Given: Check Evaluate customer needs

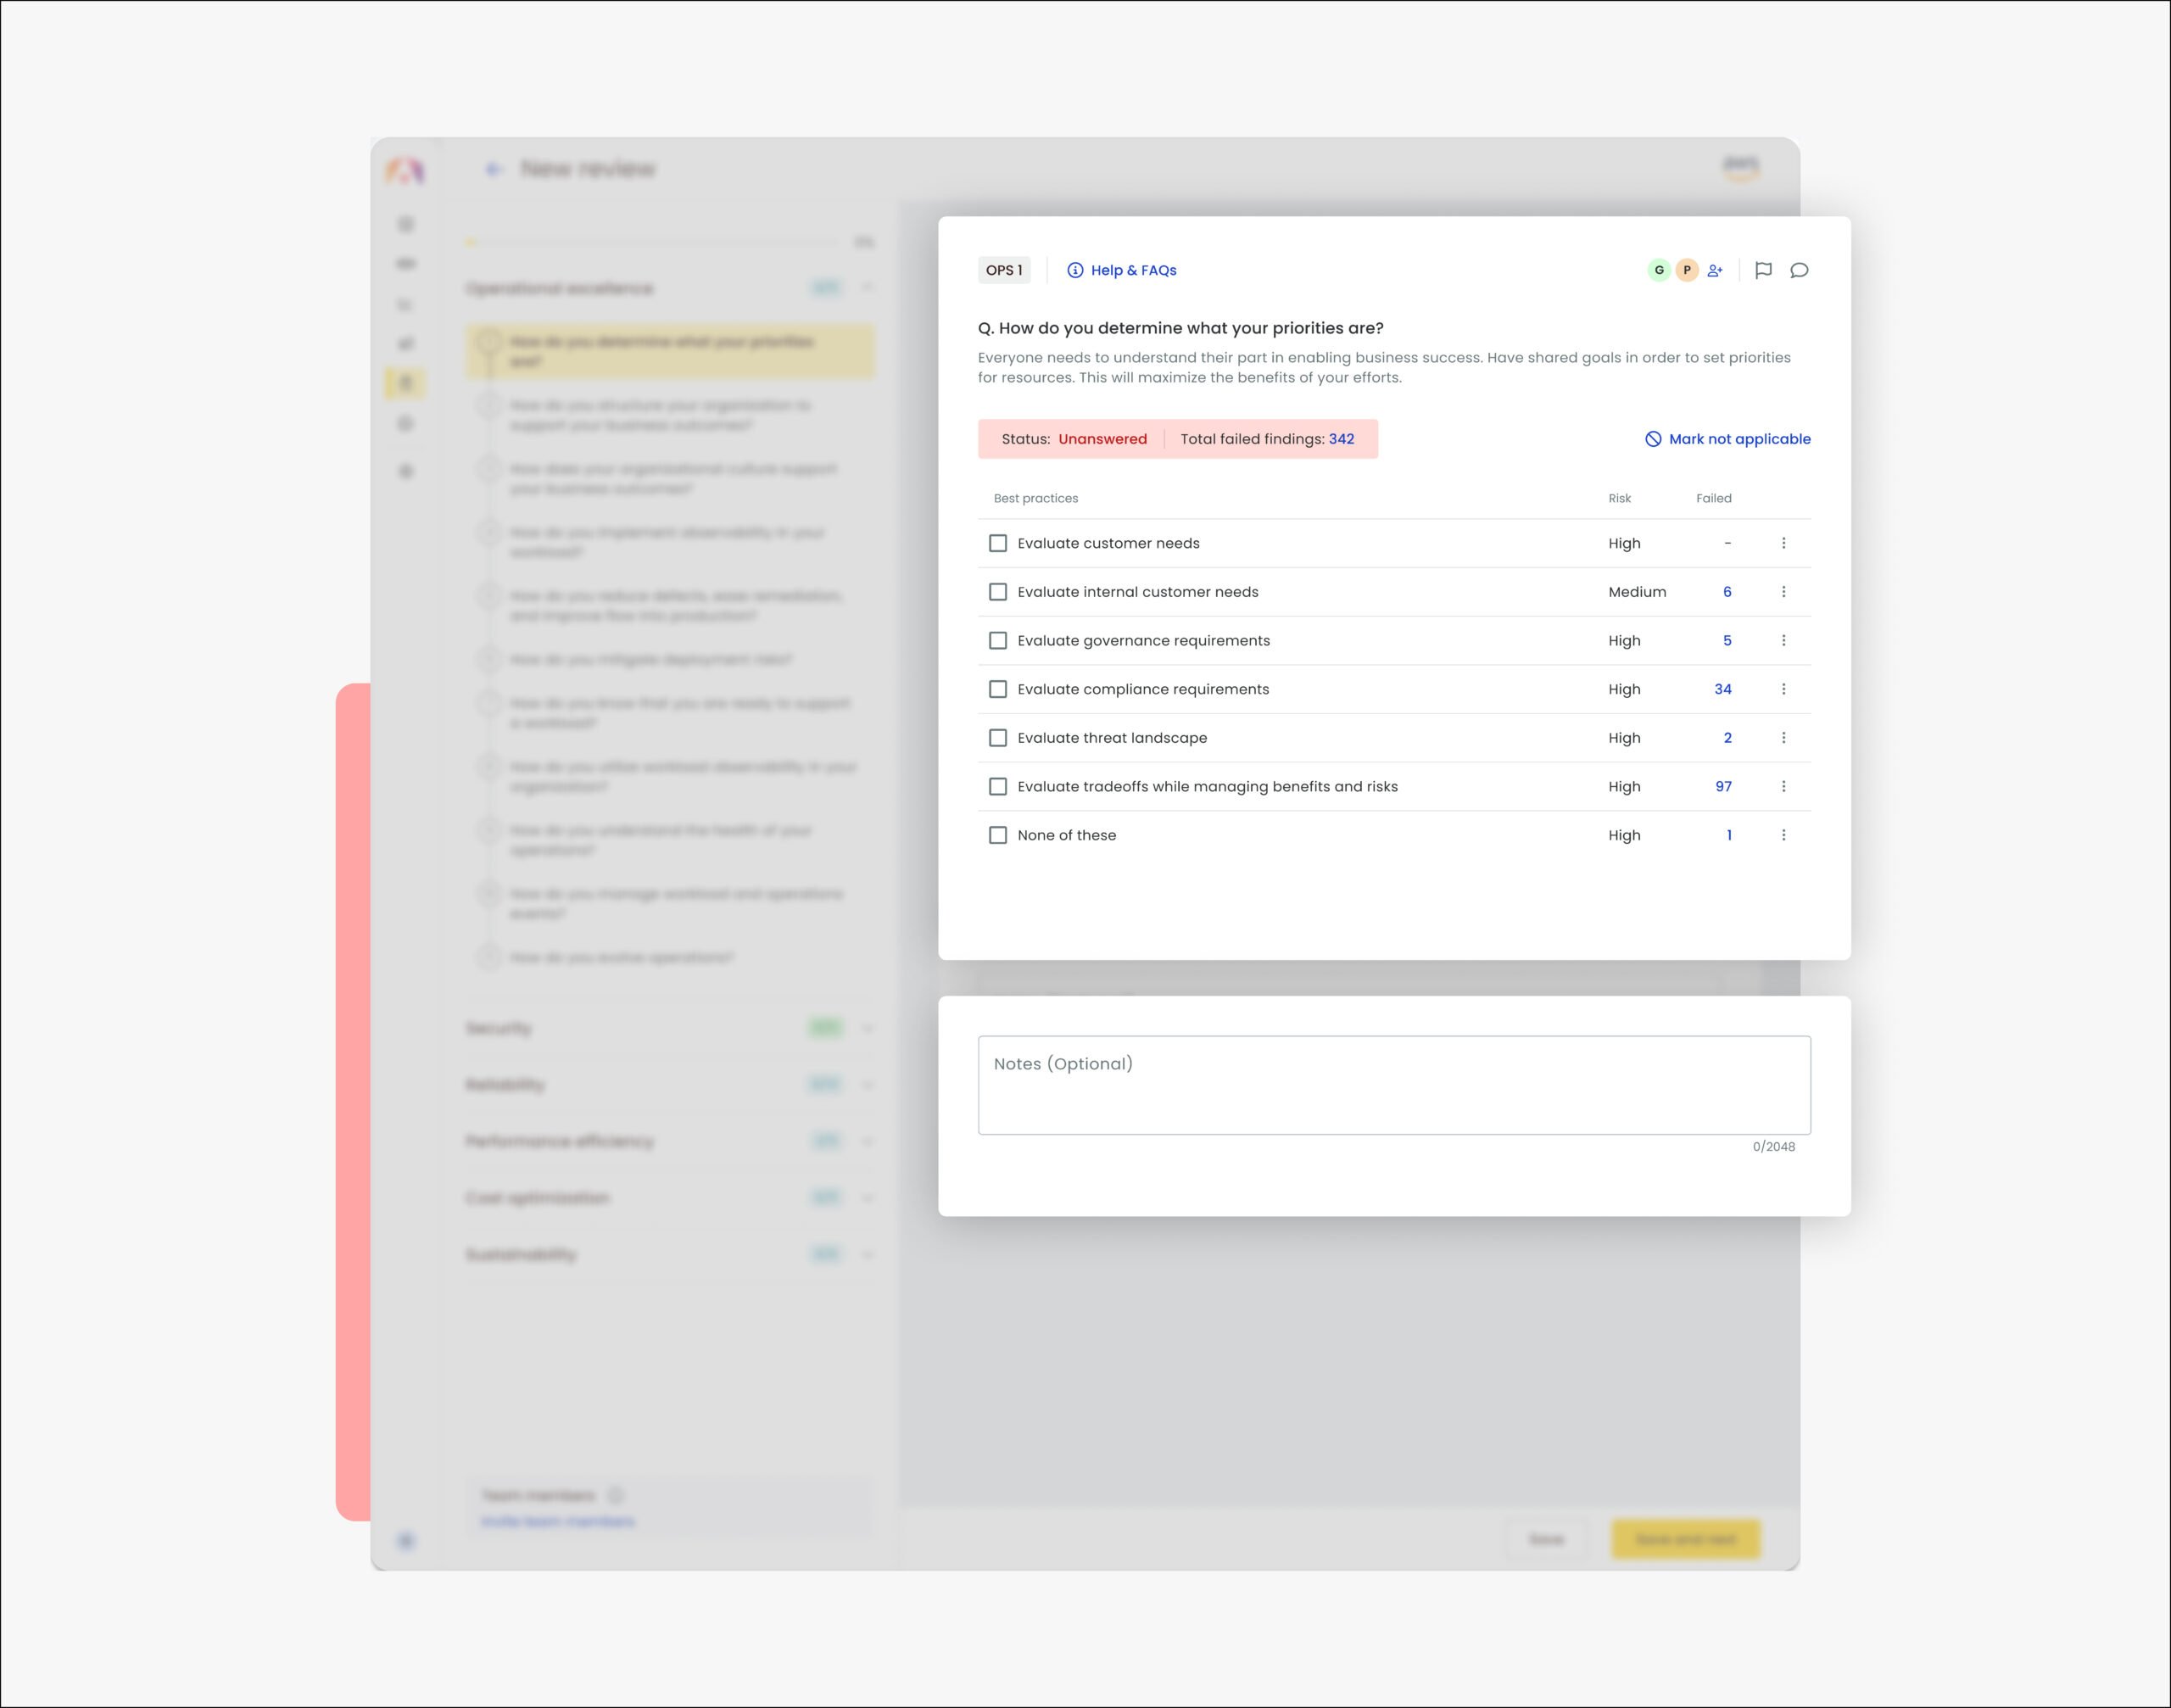Looking at the screenshot, I should [x=997, y=543].
